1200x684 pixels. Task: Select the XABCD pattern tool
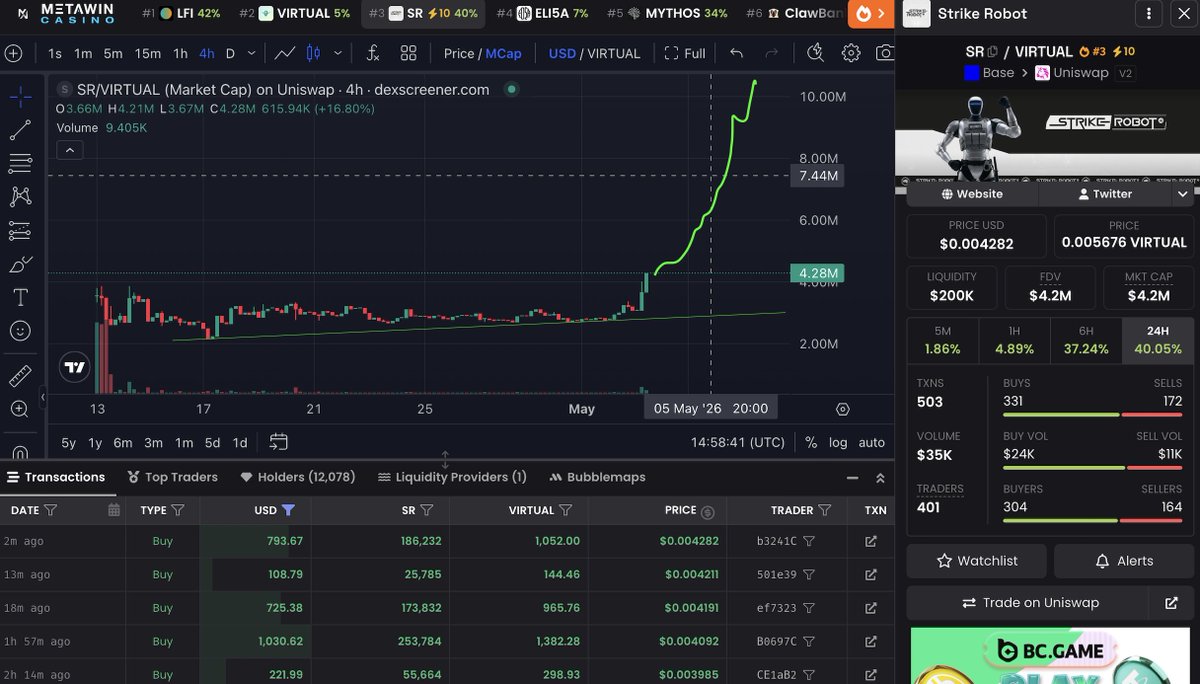(20, 197)
